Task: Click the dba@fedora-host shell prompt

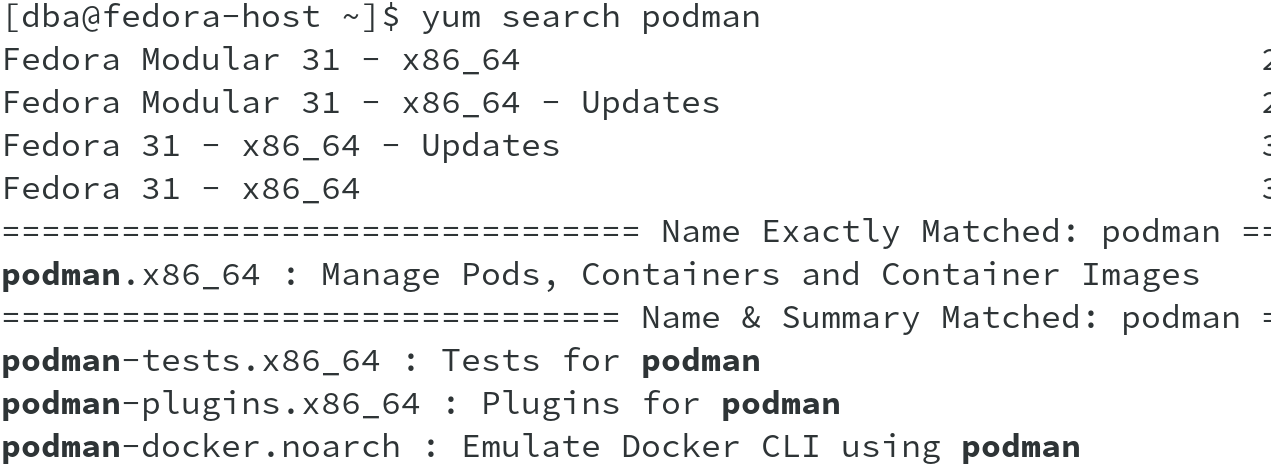Action: pyautogui.click(x=200, y=17)
